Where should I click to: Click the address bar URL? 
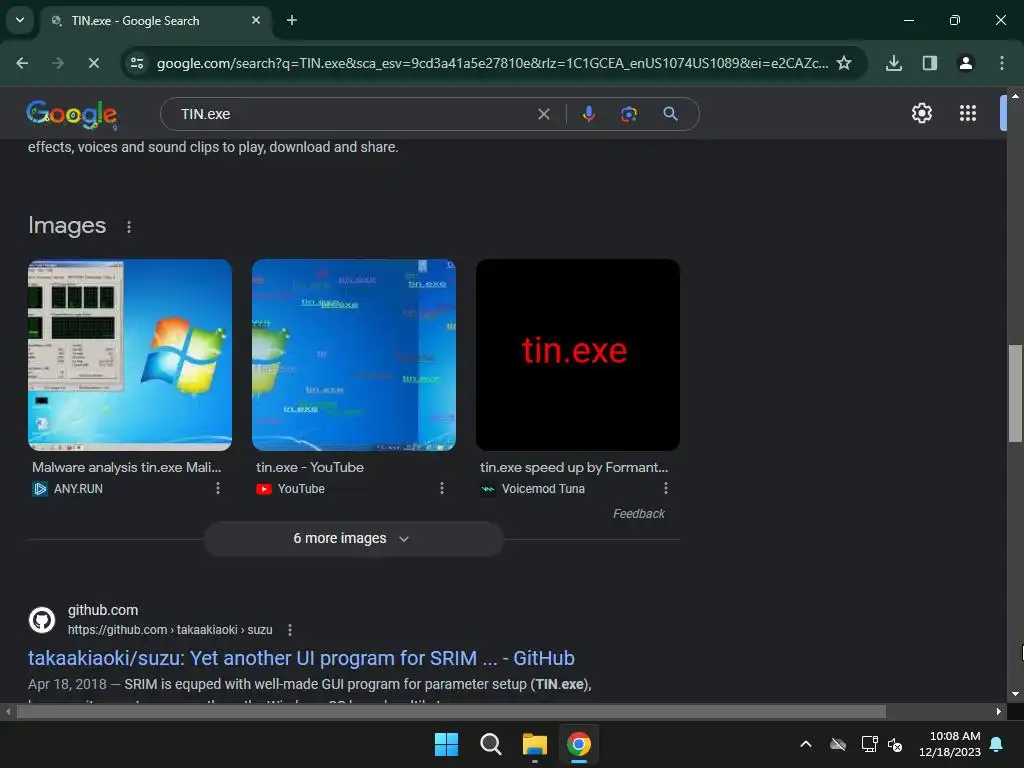(492, 63)
